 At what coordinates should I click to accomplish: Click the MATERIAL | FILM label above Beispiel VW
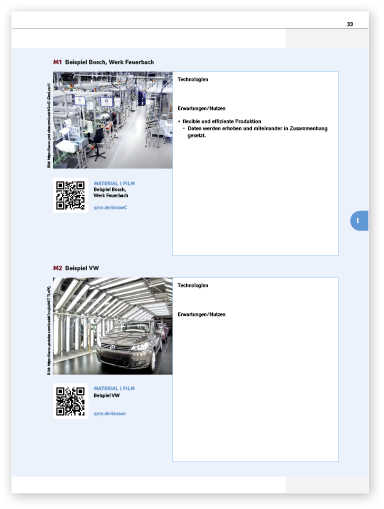tap(114, 388)
